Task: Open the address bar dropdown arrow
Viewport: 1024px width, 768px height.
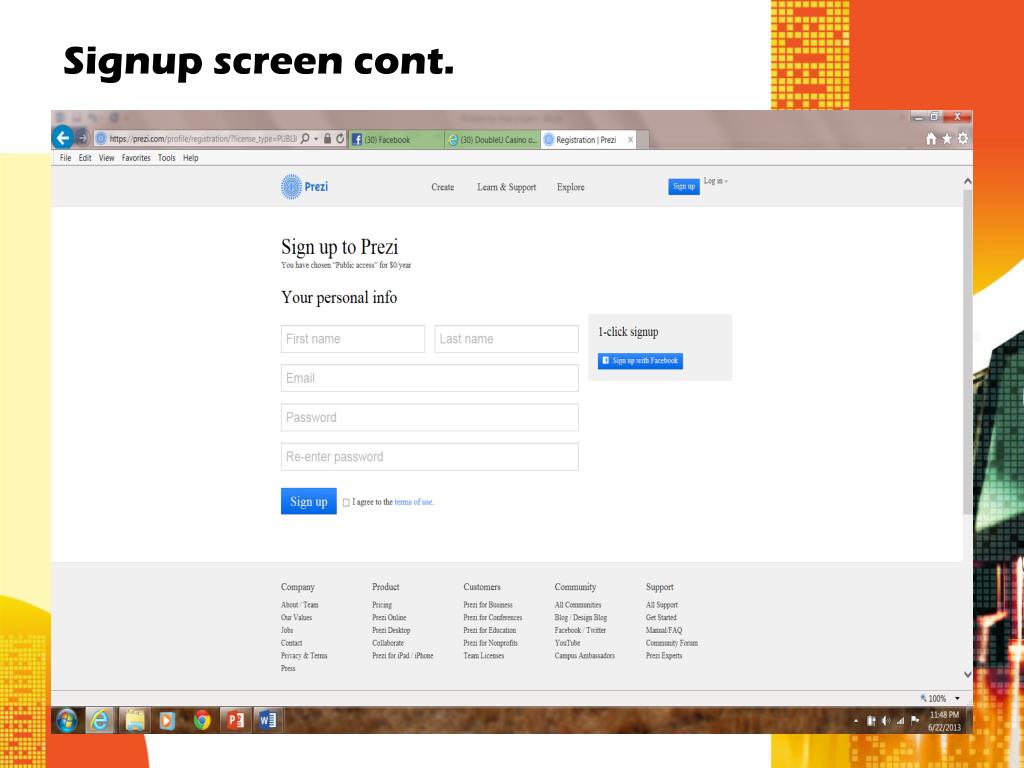Action: pos(316,139)
